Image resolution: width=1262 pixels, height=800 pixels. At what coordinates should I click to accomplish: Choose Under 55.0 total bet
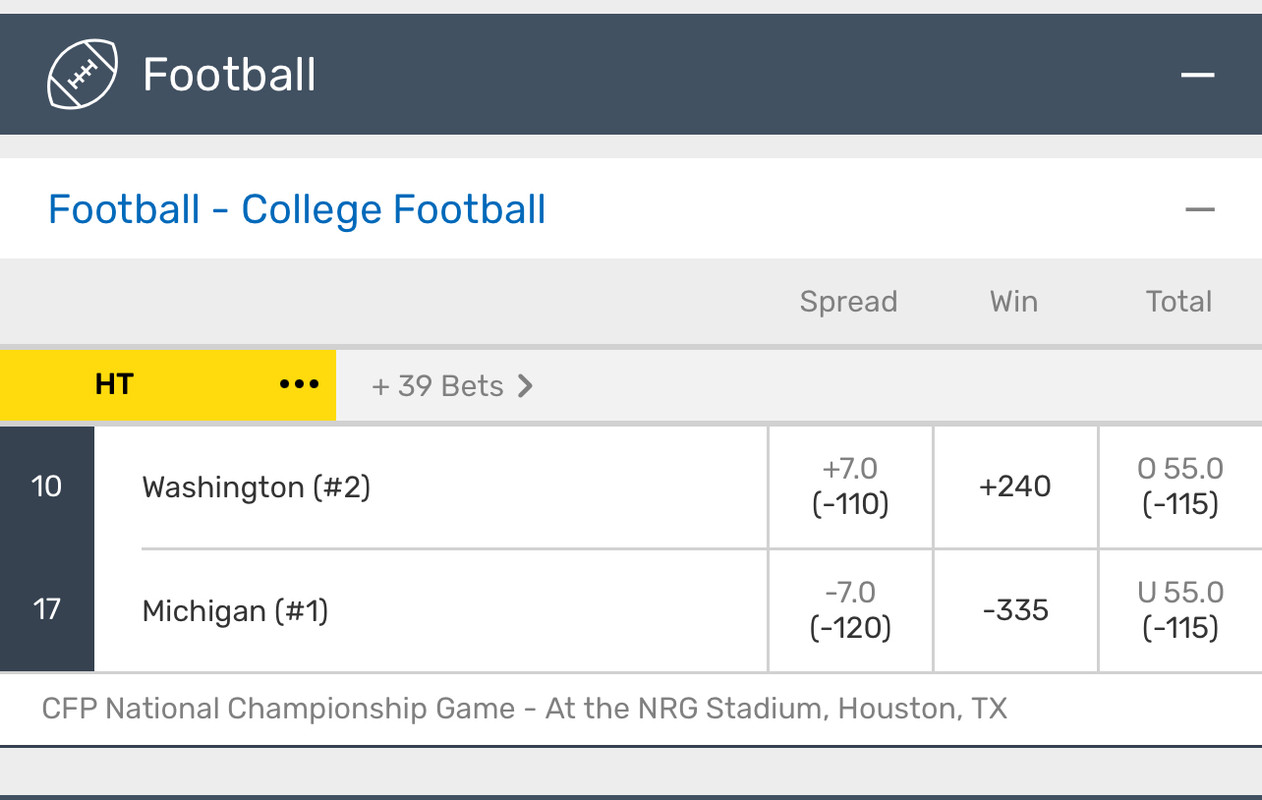point(1180,610)
